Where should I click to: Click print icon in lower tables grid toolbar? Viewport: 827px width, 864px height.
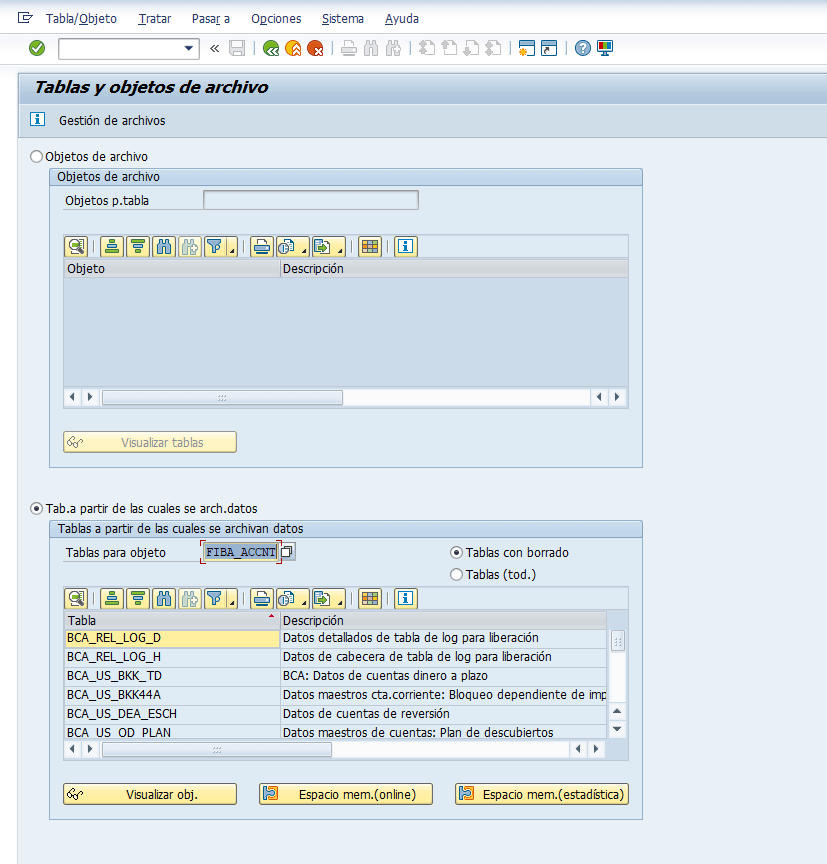(x=262, y=599)
